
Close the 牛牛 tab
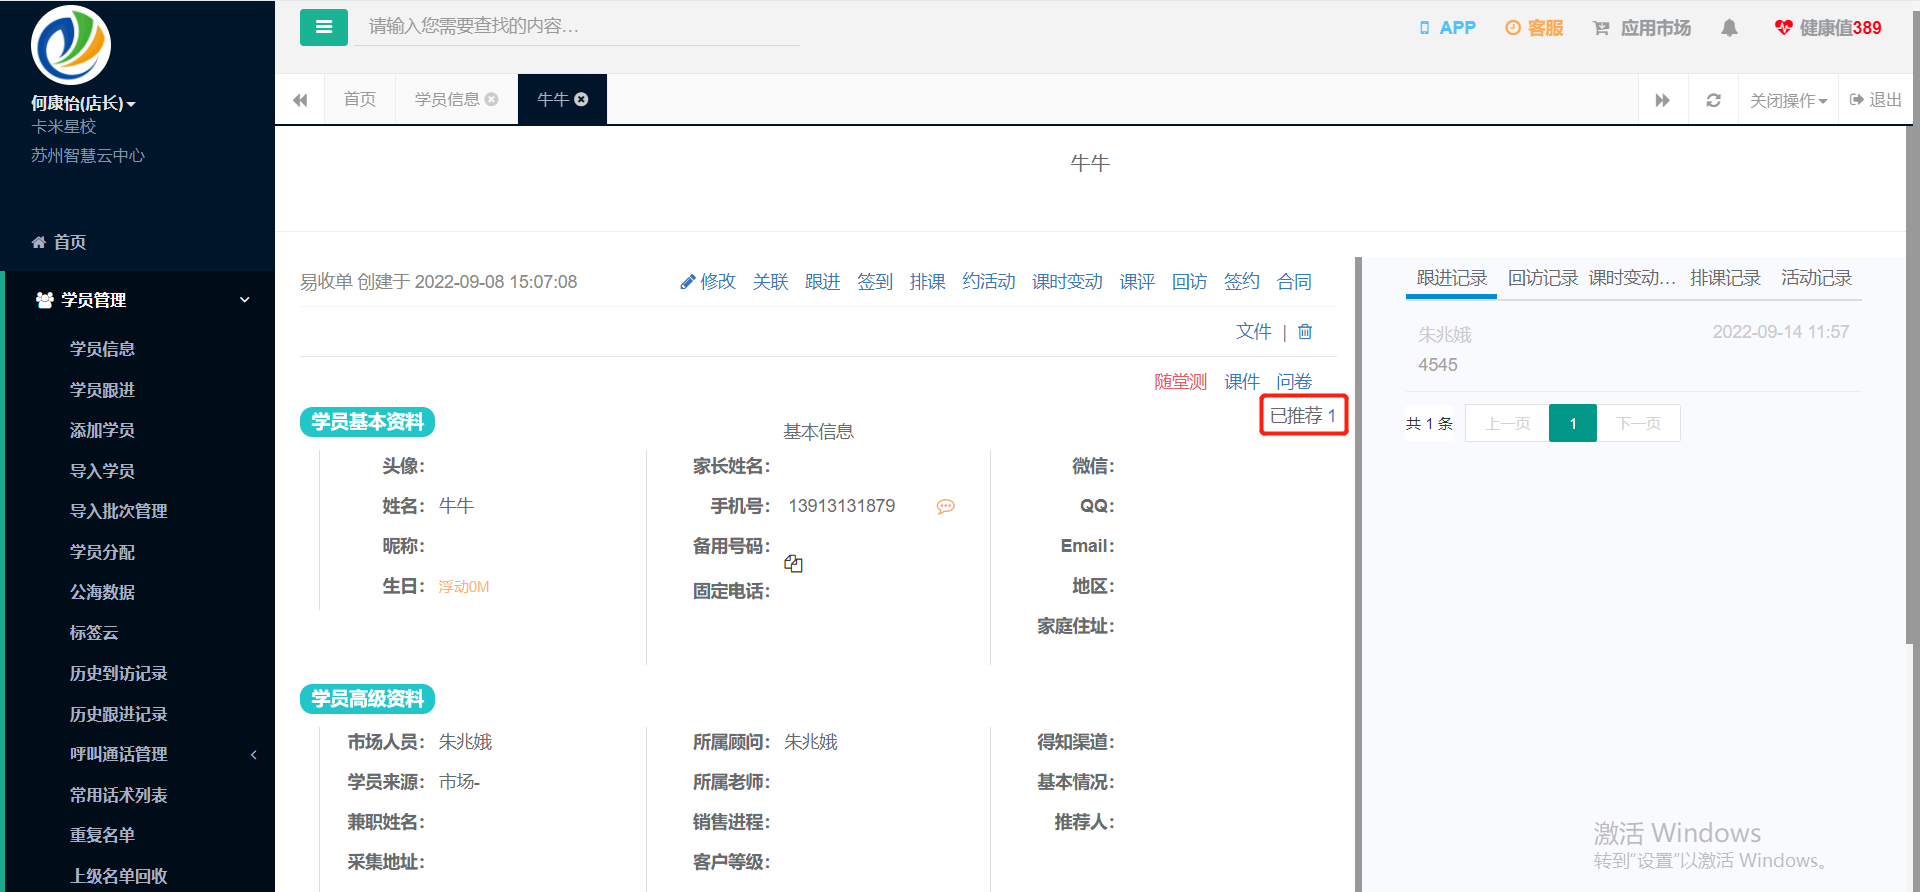(581, 99)
